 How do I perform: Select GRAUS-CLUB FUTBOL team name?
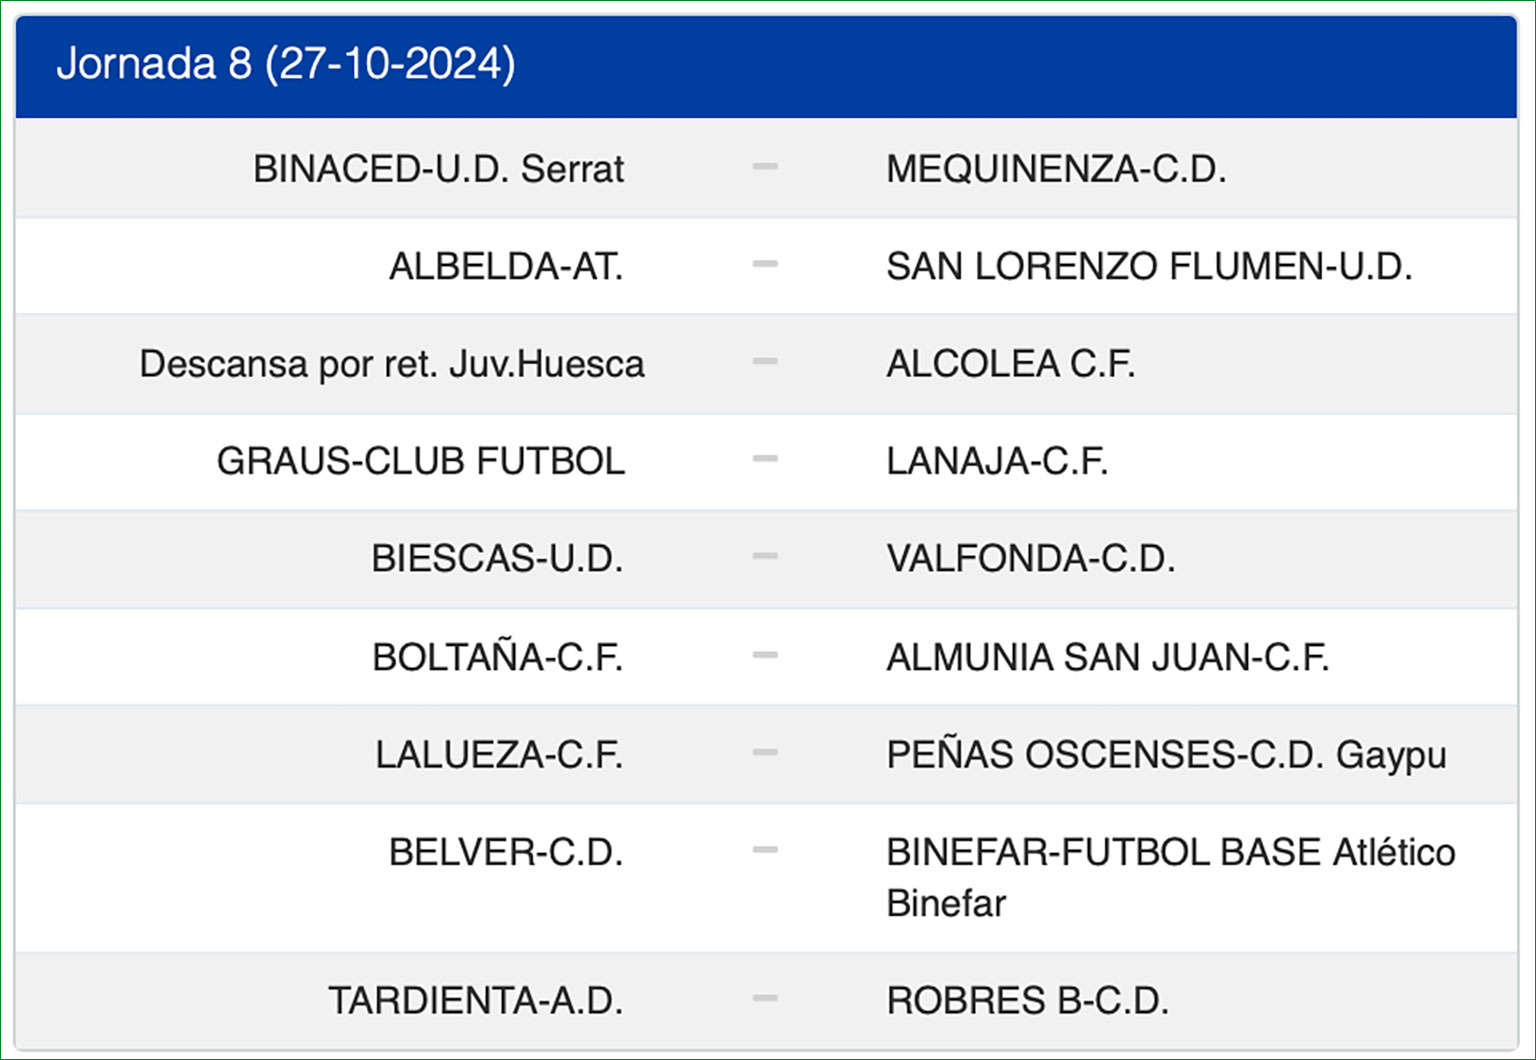click(x=421, y=461)
